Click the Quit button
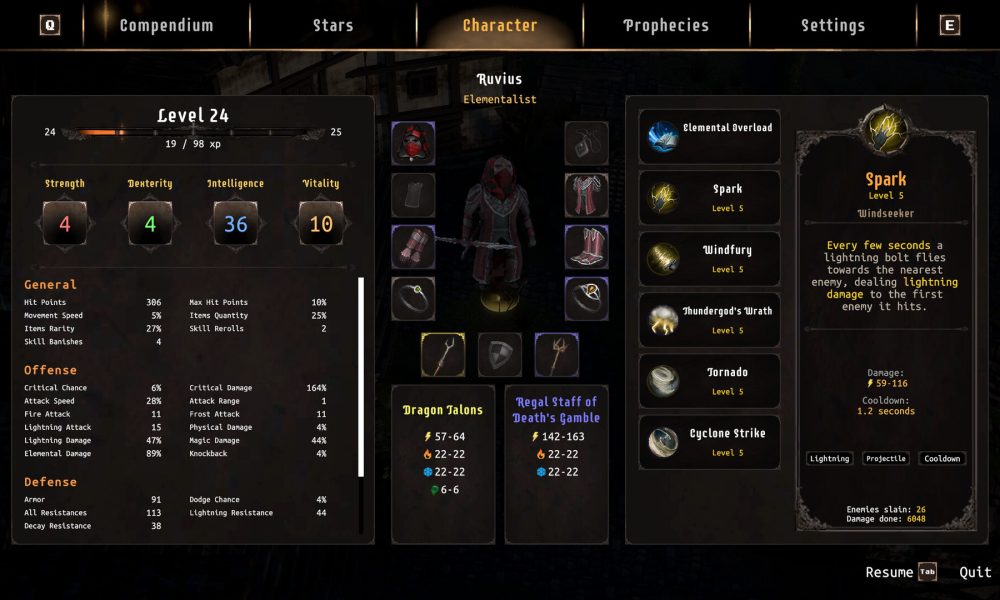Image resolution: width=1000 pixels, height=600 pixels. click(x=975, y=572)
